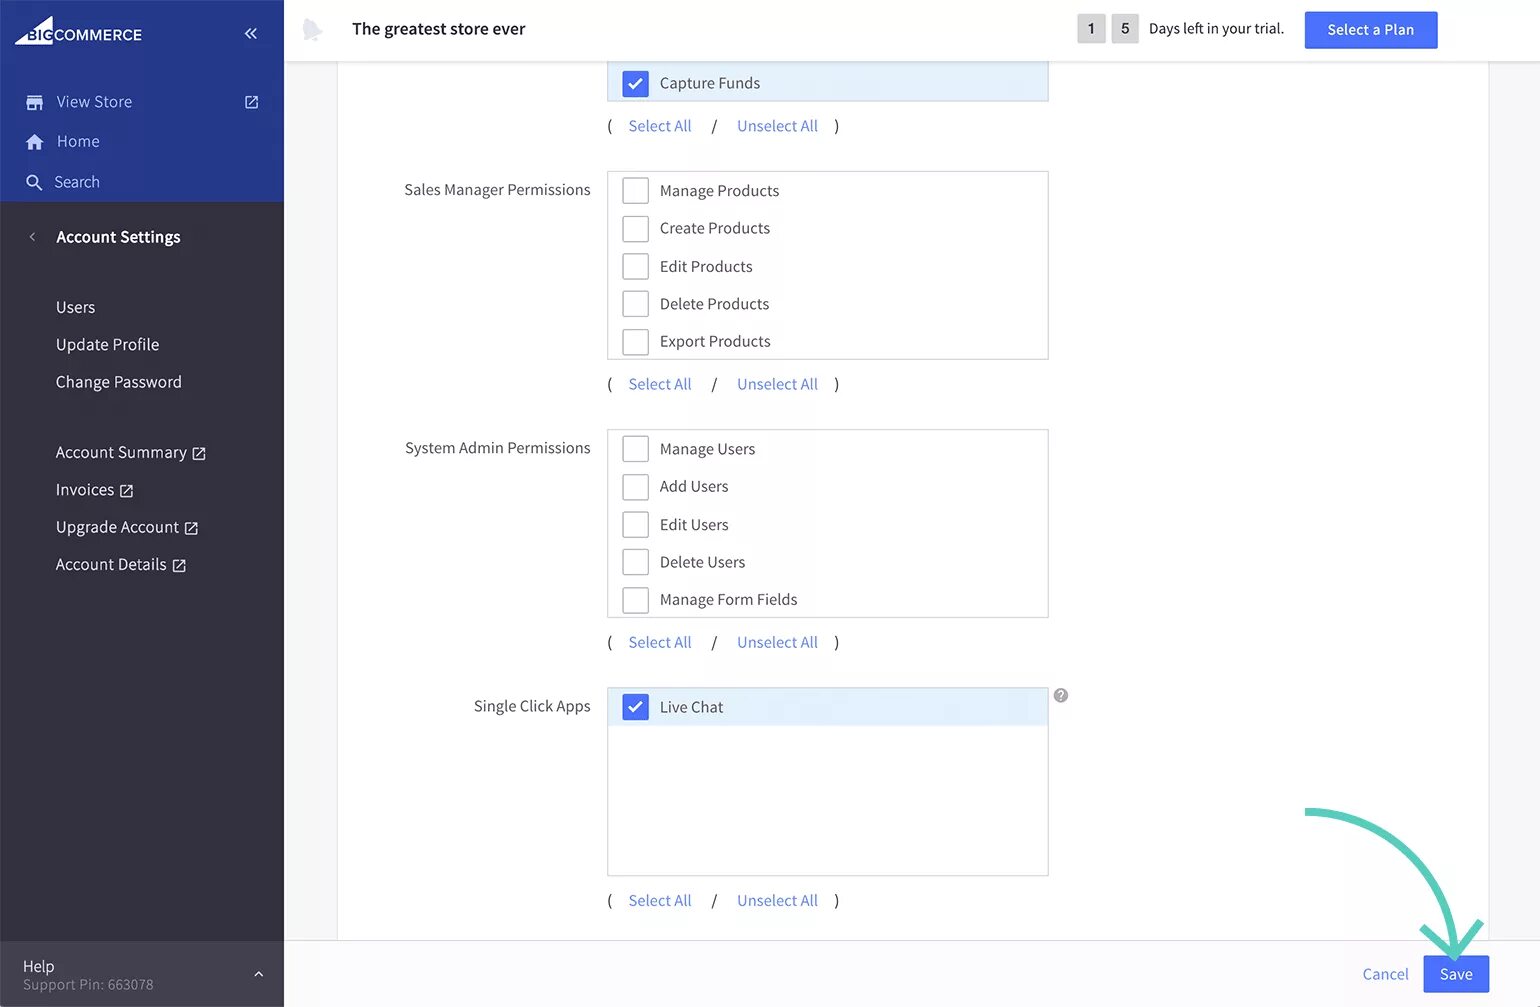
Task: Click Account Details external link icon
Action: (179, 566)
